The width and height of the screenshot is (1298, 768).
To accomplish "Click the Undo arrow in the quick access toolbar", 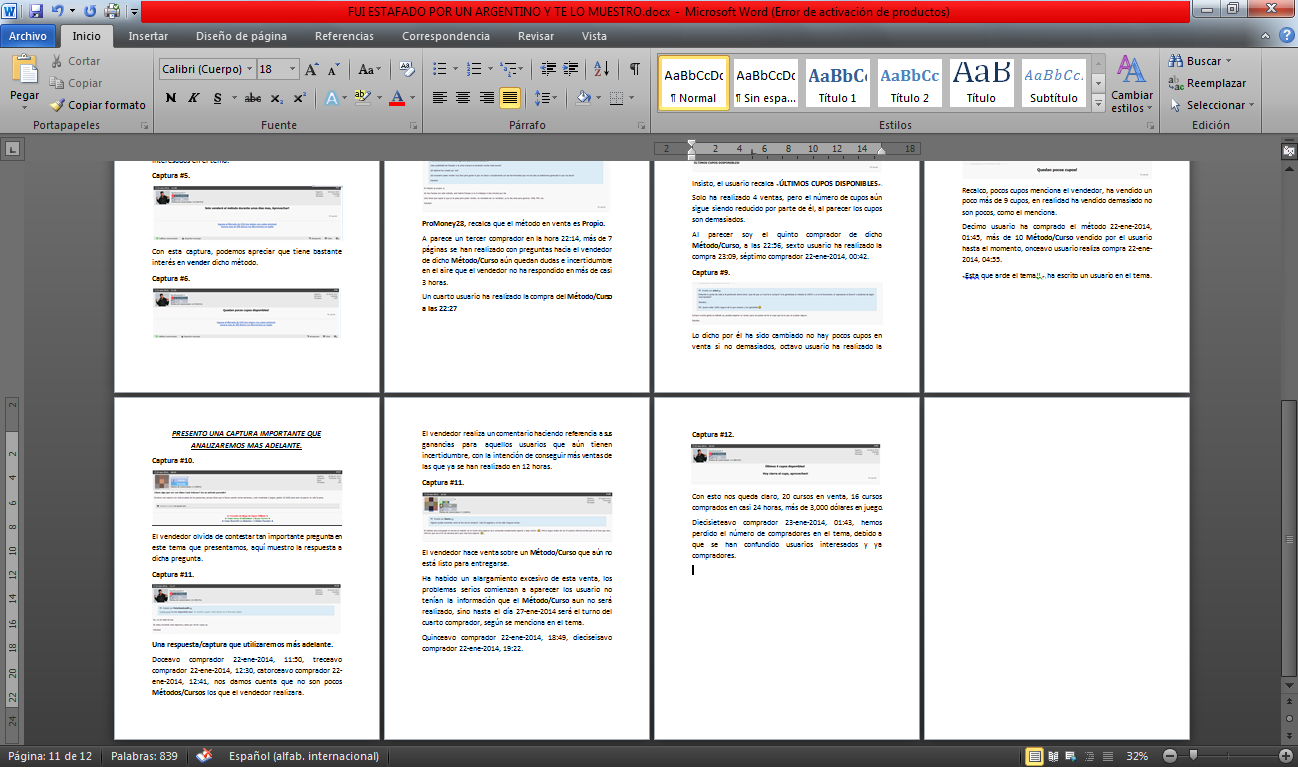I will pos(57,12).
